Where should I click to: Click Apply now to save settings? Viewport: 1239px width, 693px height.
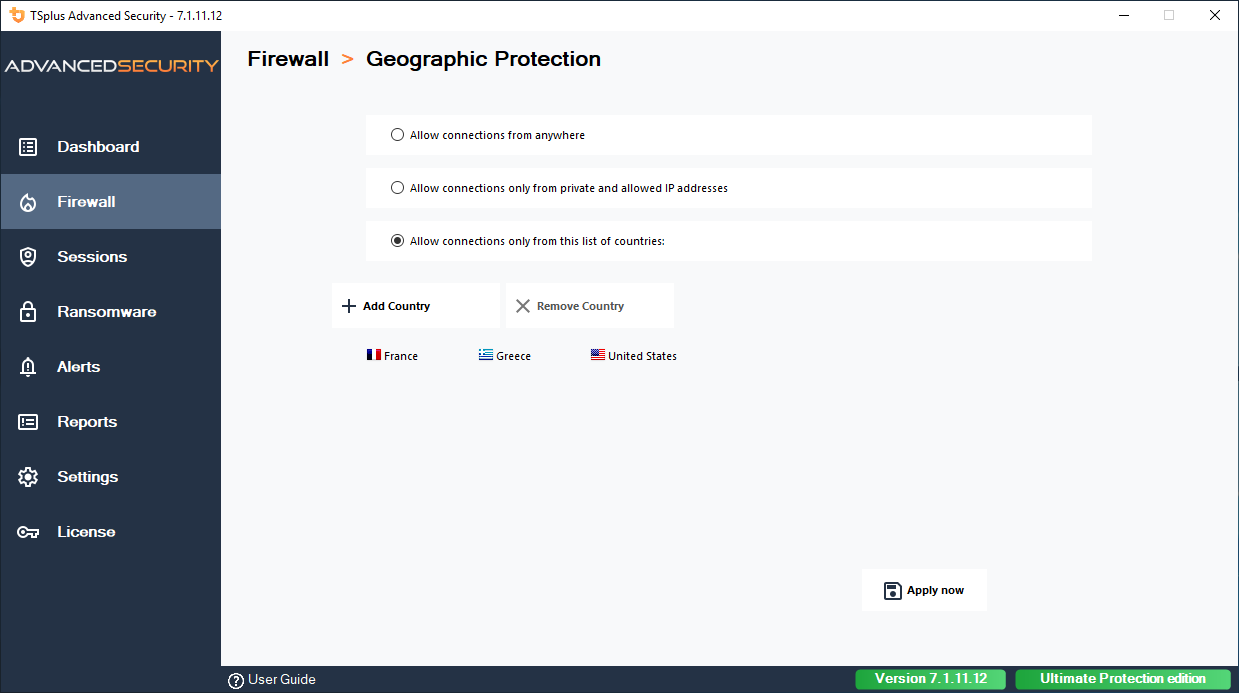click(x=924, y=590)
